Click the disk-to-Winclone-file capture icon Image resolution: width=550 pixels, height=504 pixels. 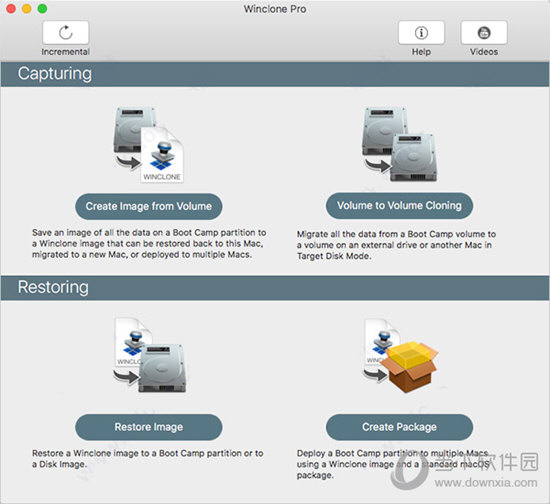149,145
